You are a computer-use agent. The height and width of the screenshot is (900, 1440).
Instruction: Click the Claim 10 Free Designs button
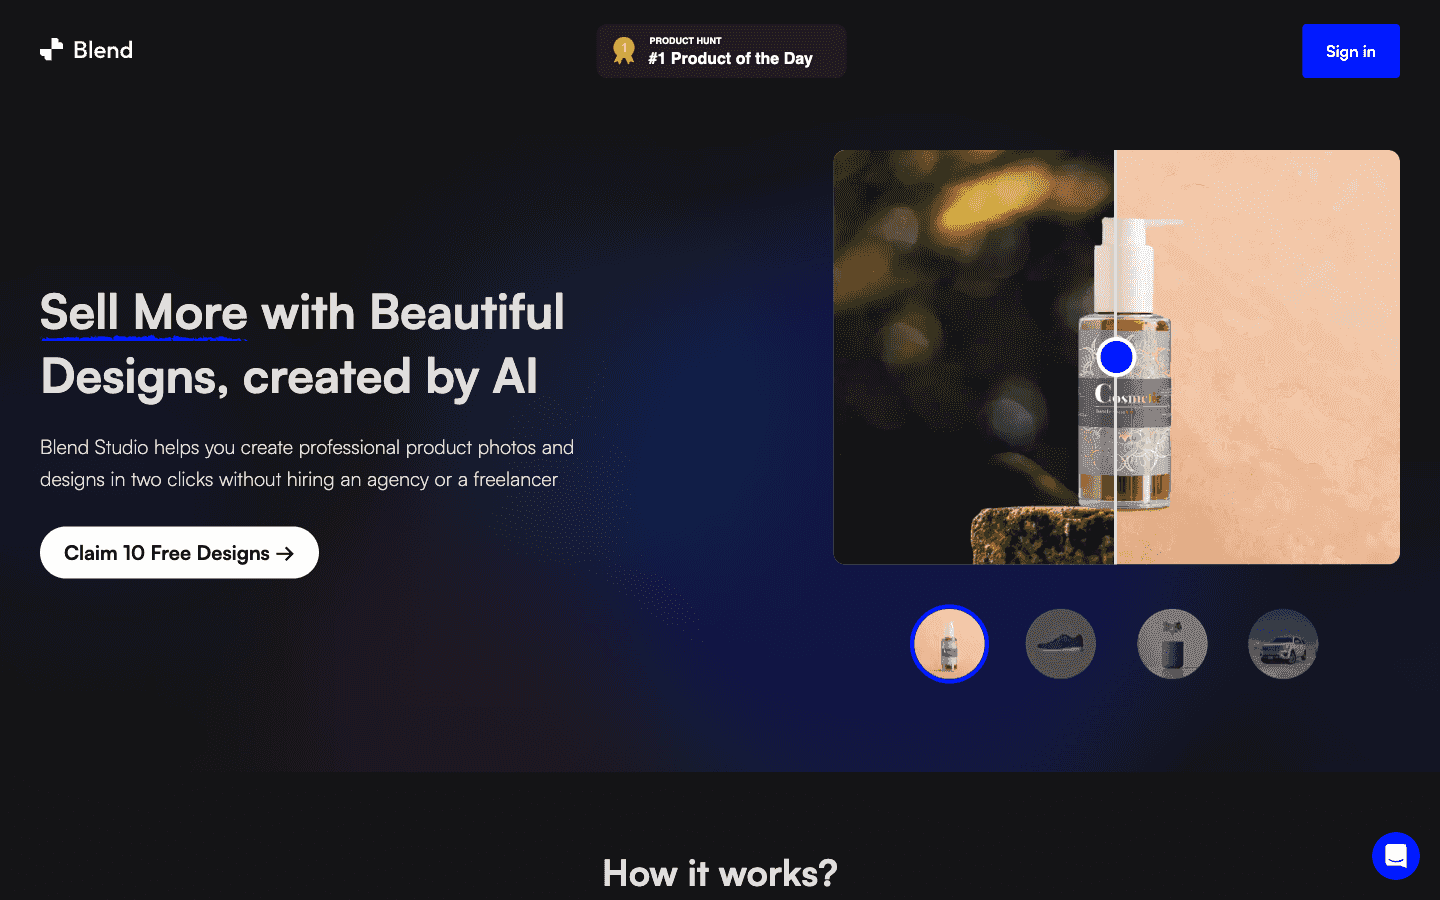point(179,553)
